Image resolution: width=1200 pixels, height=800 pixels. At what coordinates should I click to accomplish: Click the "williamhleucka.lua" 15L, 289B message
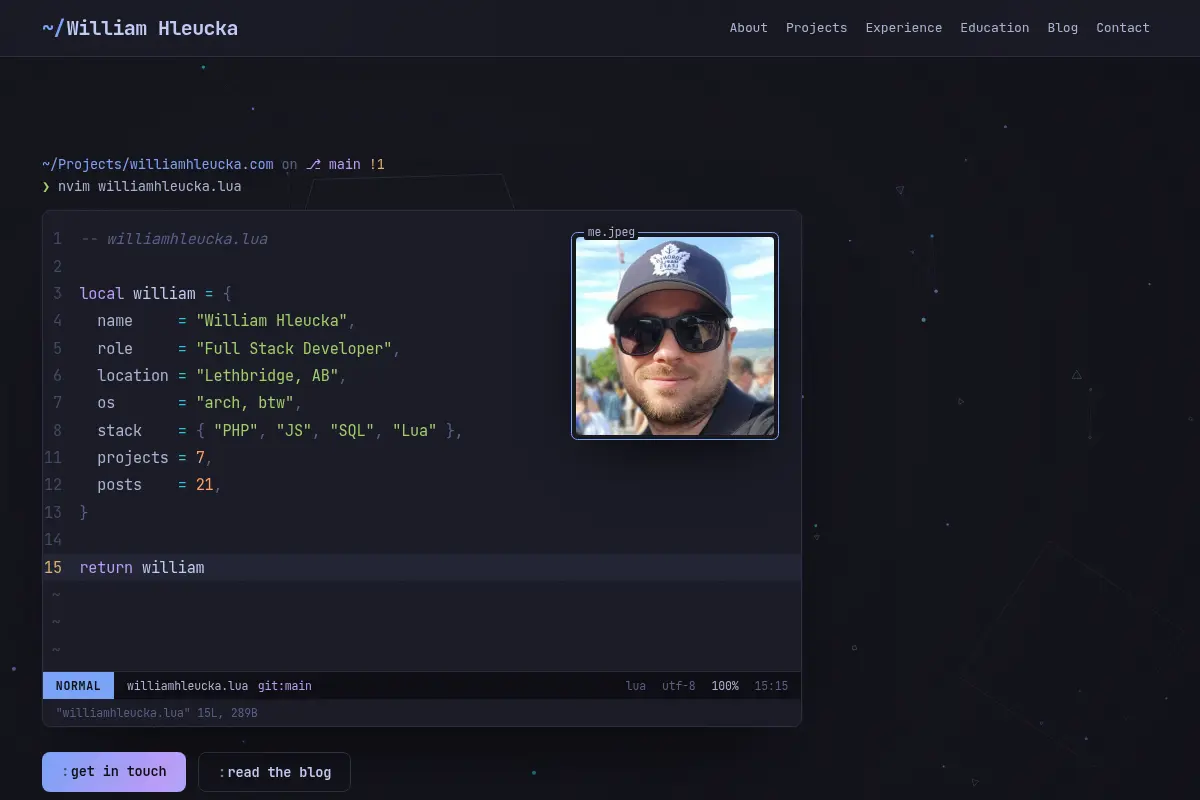(x=157, y=713)
